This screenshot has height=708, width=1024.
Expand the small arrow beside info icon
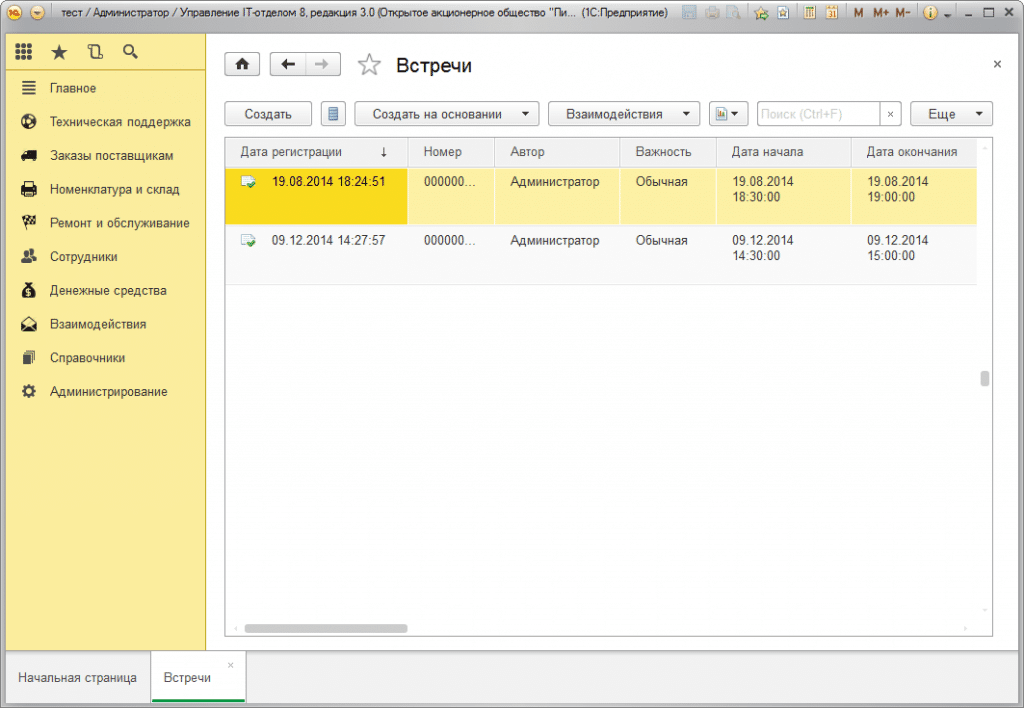pos(947,15)
